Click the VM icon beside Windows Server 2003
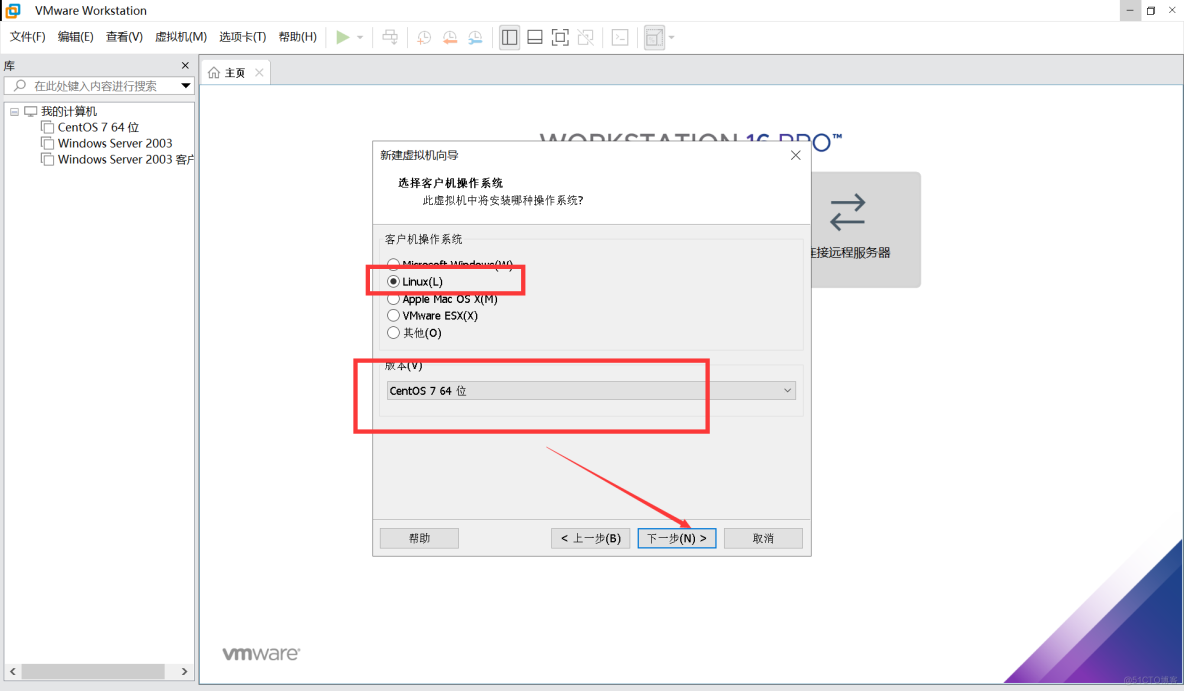 point(48,143)
